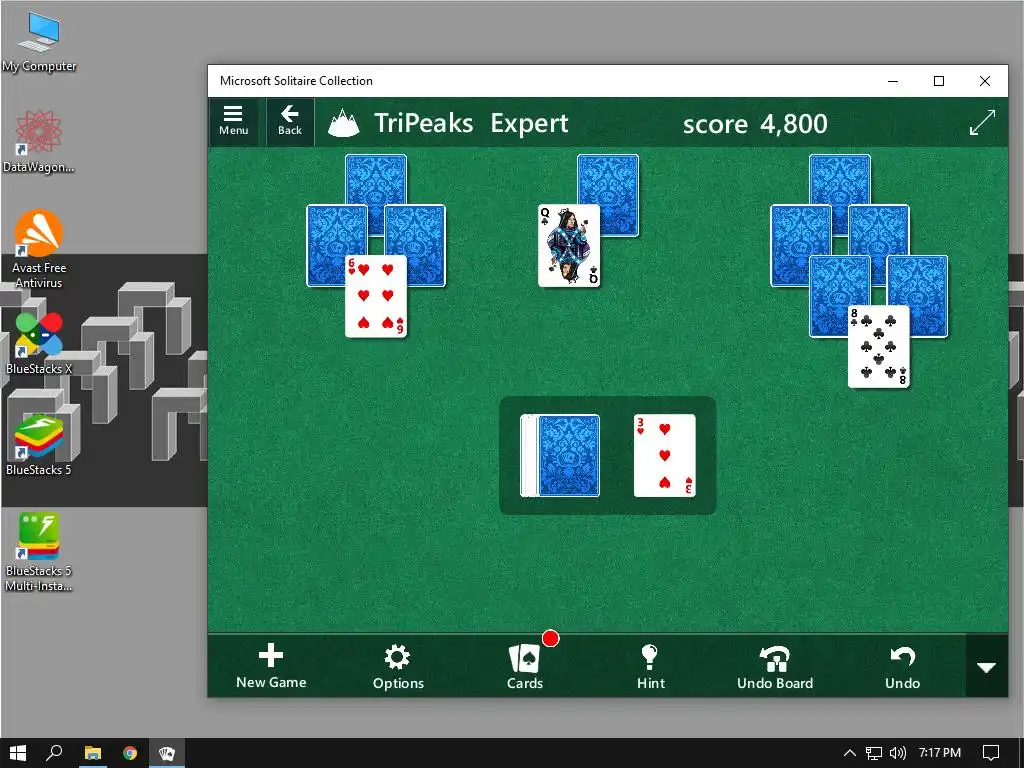Close the Microsoft Solitaire Collection window
Screen dimensions: 1024x768
click(x=985, y=81)
